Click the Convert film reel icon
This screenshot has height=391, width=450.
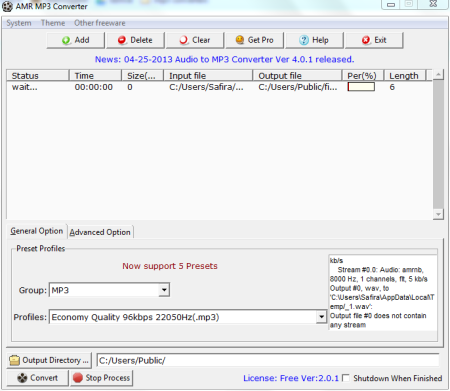pyautogui.click(x=22, y=378)
